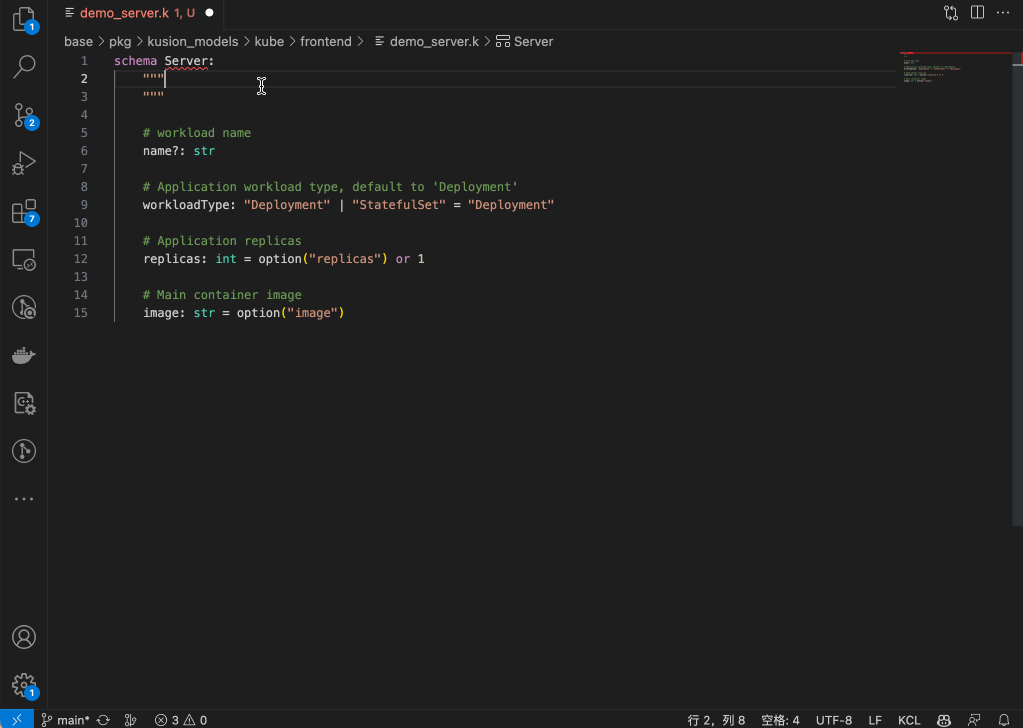The image size is (1023, 728).
Task: Split the editor to the right
Action: click(x=977, y=13)
